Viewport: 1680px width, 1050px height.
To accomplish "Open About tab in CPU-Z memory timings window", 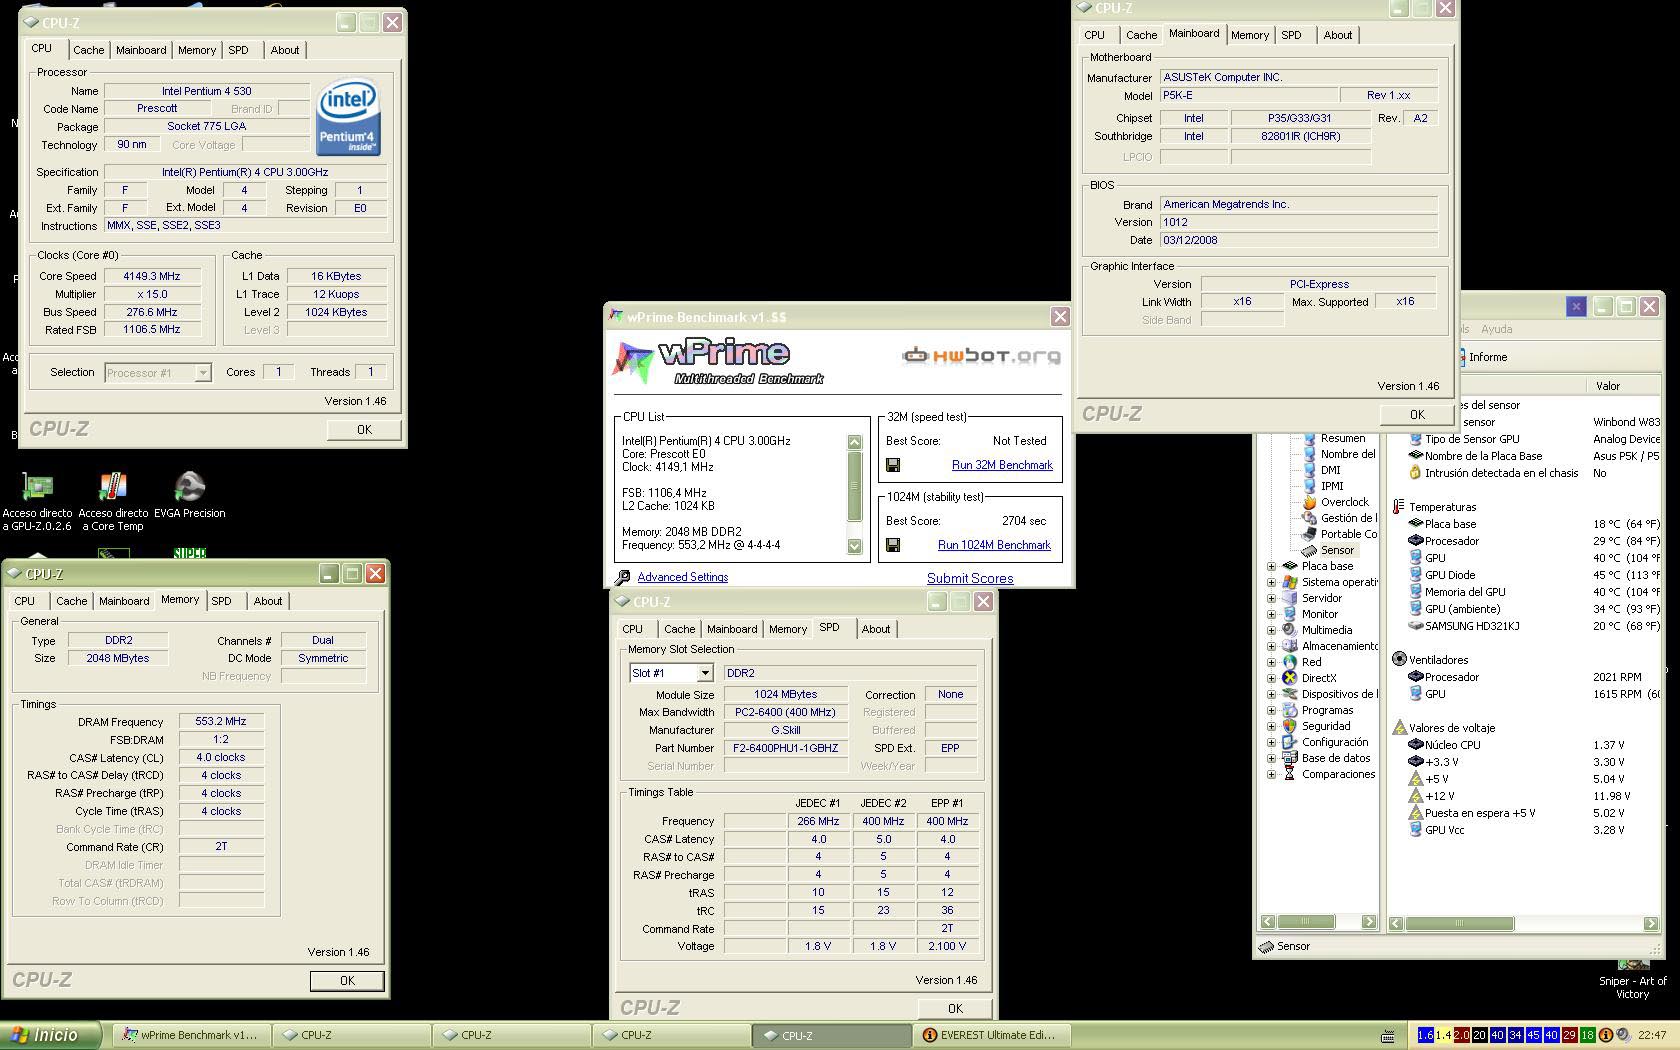I will point(267,601).
